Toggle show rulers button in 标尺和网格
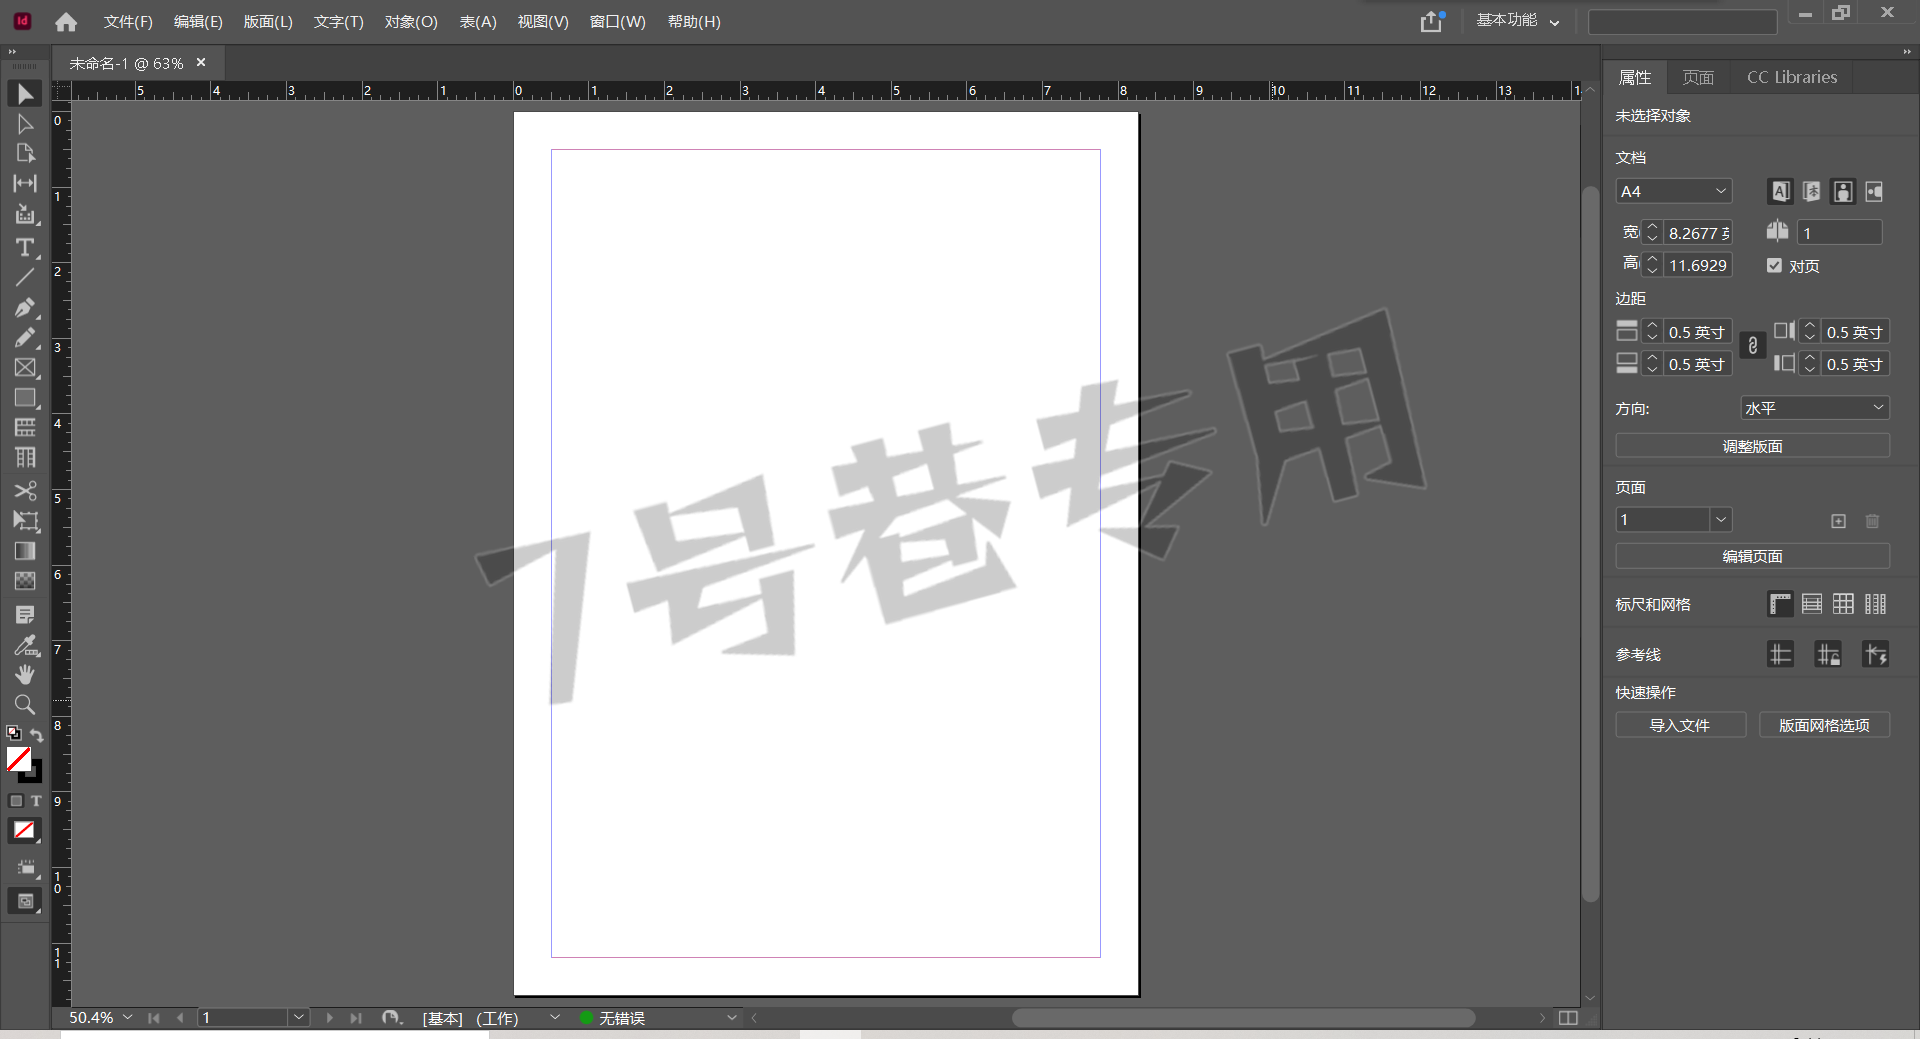The height and width of the screenshot is (1039, 1920). point(1780,604)
